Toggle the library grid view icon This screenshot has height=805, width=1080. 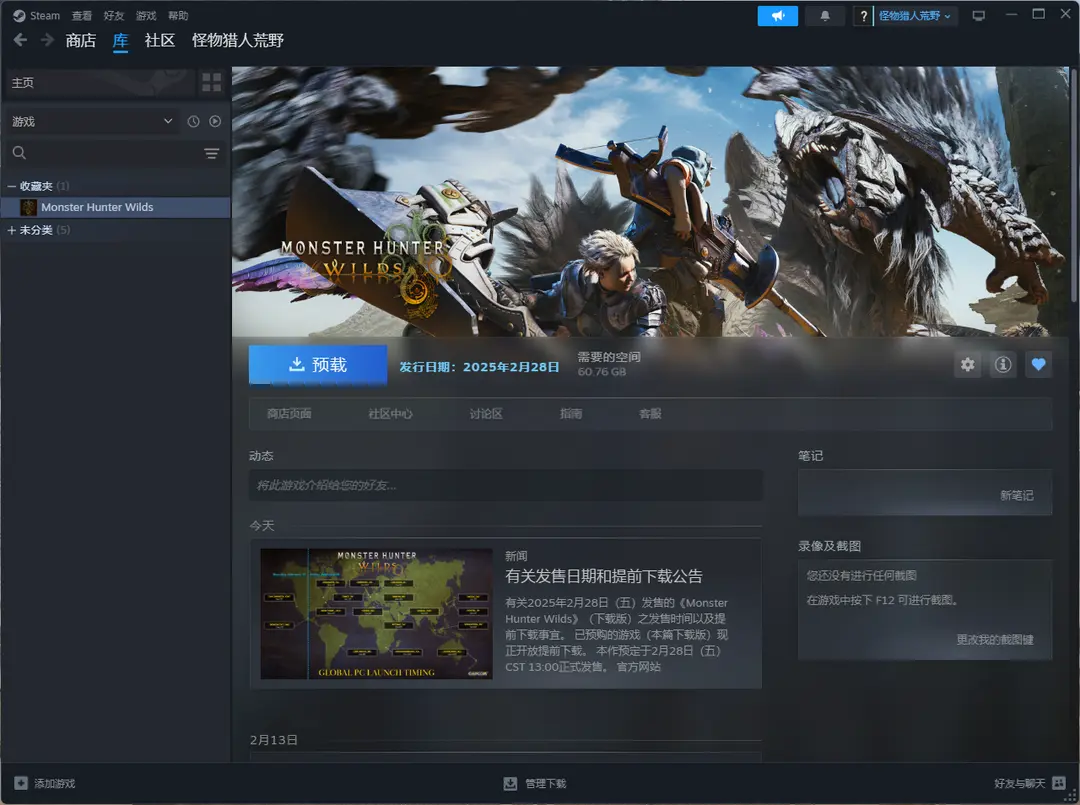[x=211, y=83]
